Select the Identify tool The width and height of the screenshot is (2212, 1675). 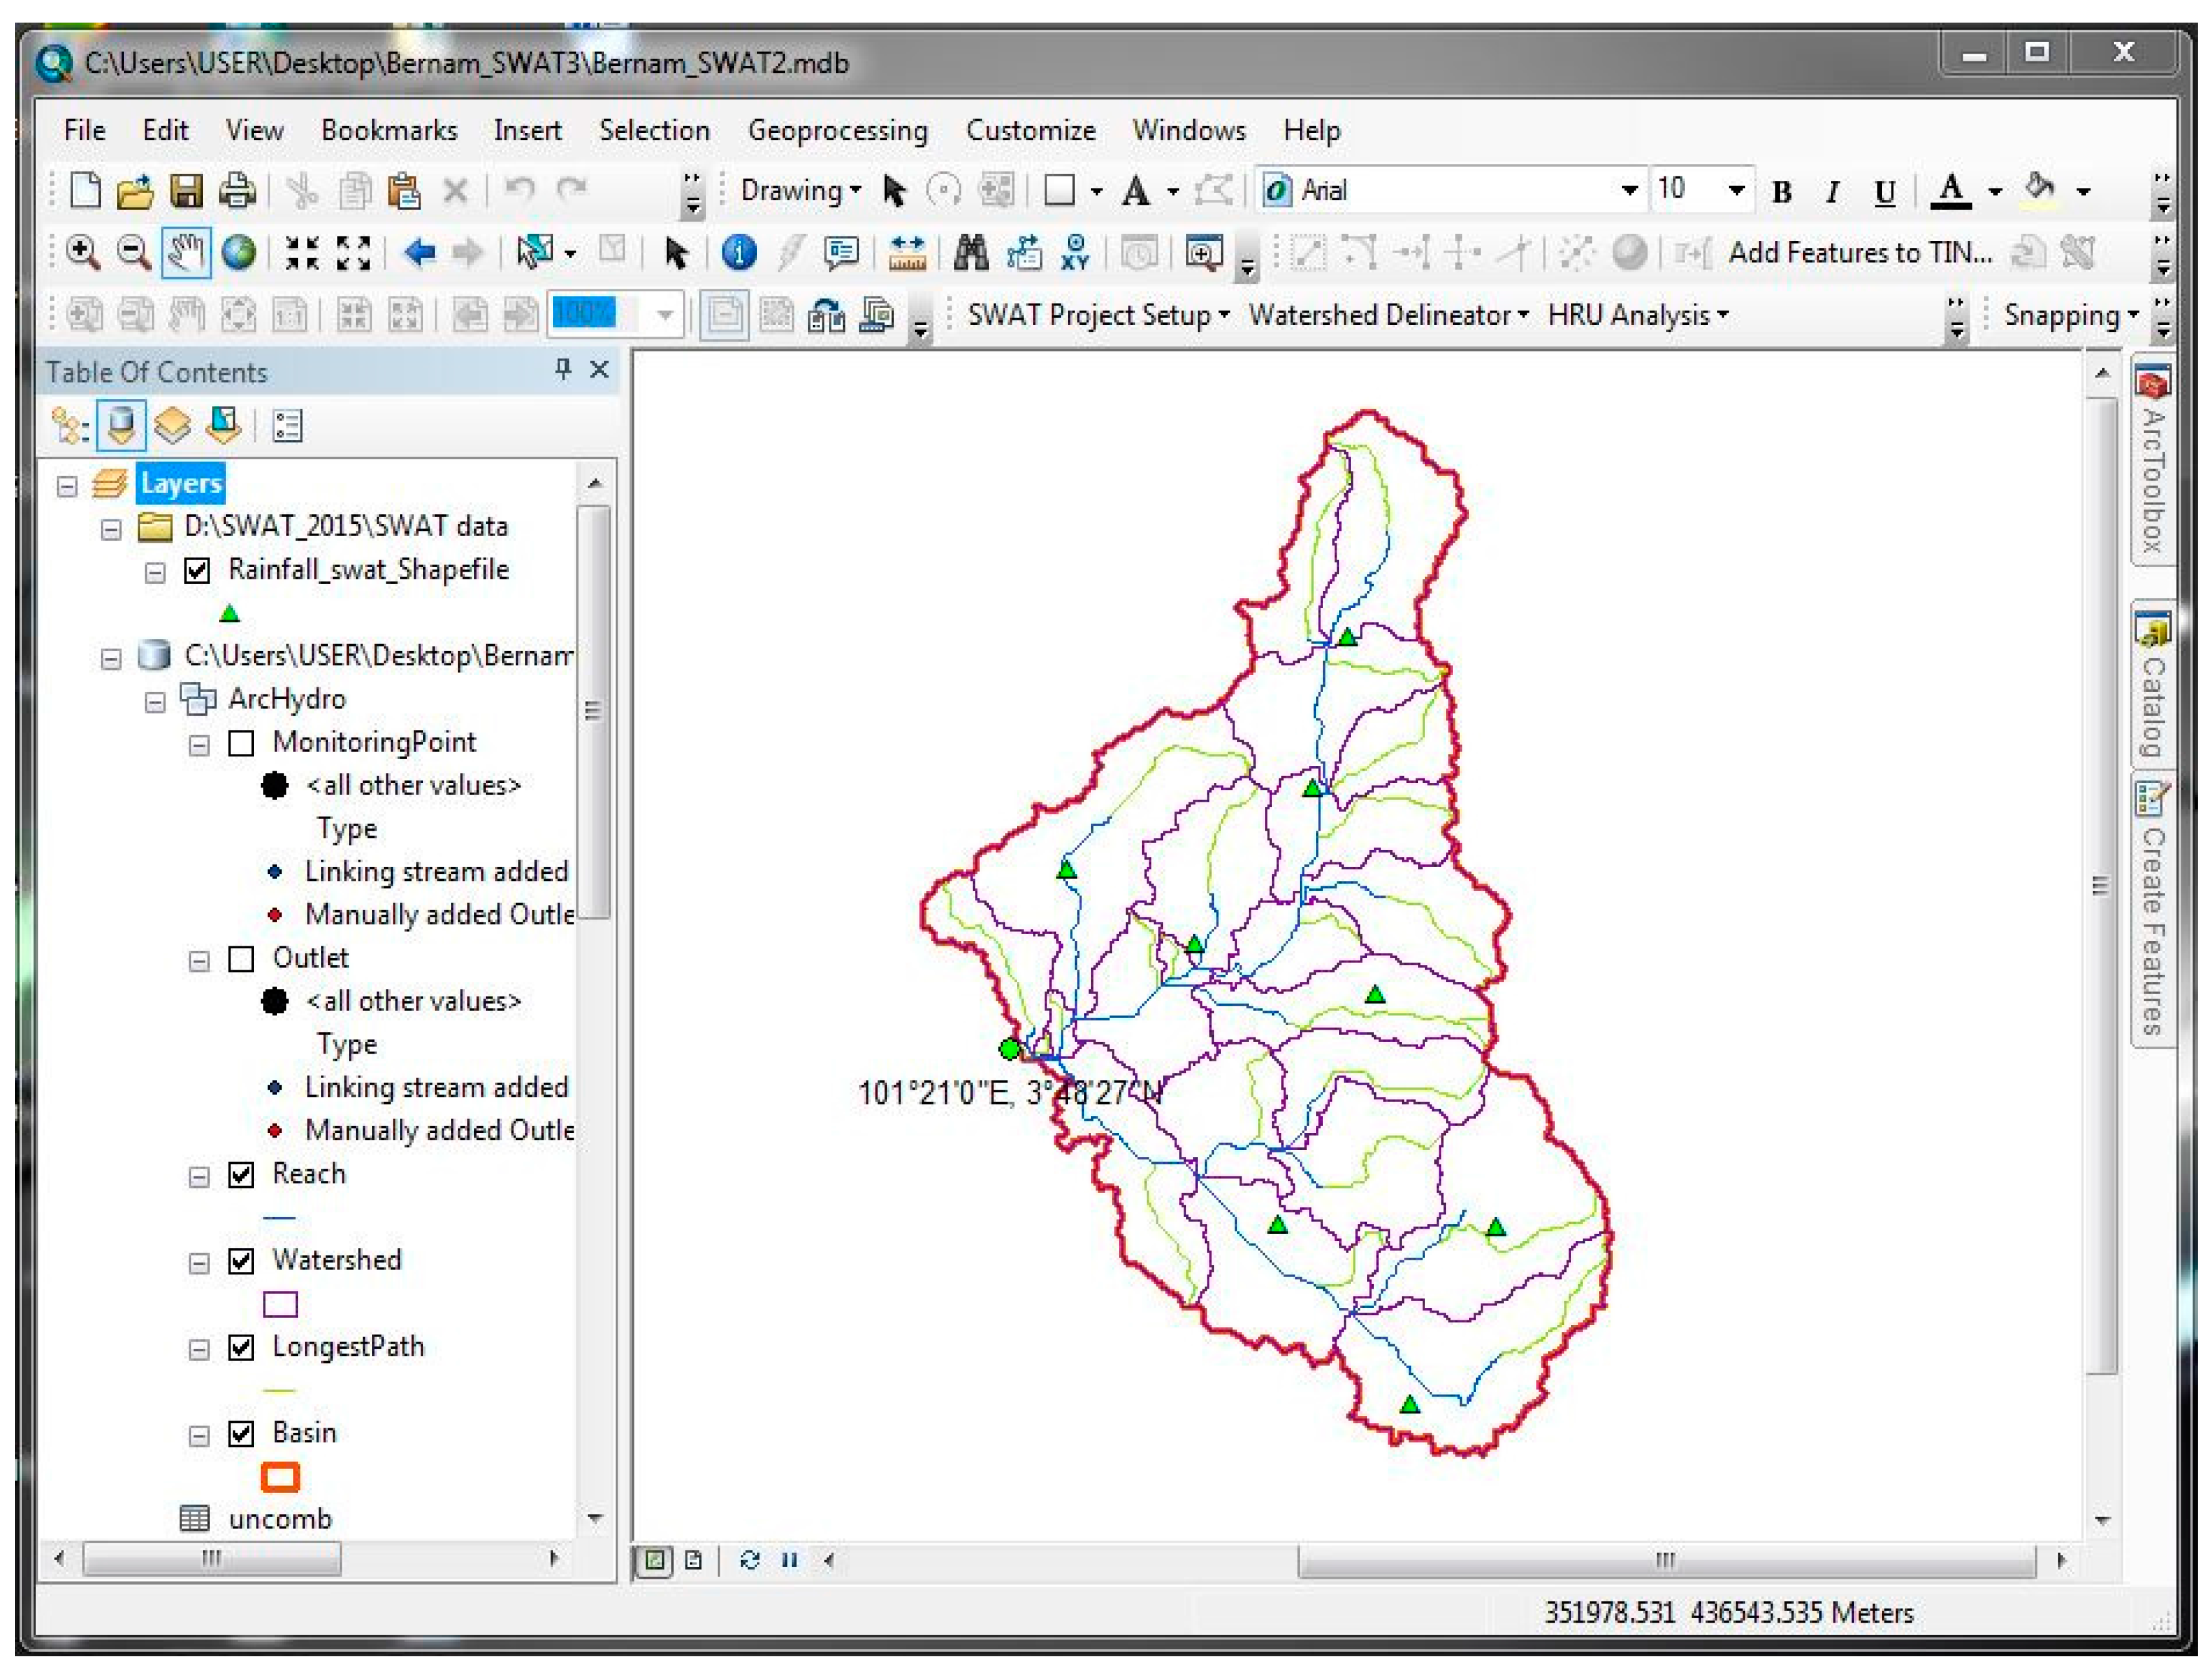click(x=739, y=253)
